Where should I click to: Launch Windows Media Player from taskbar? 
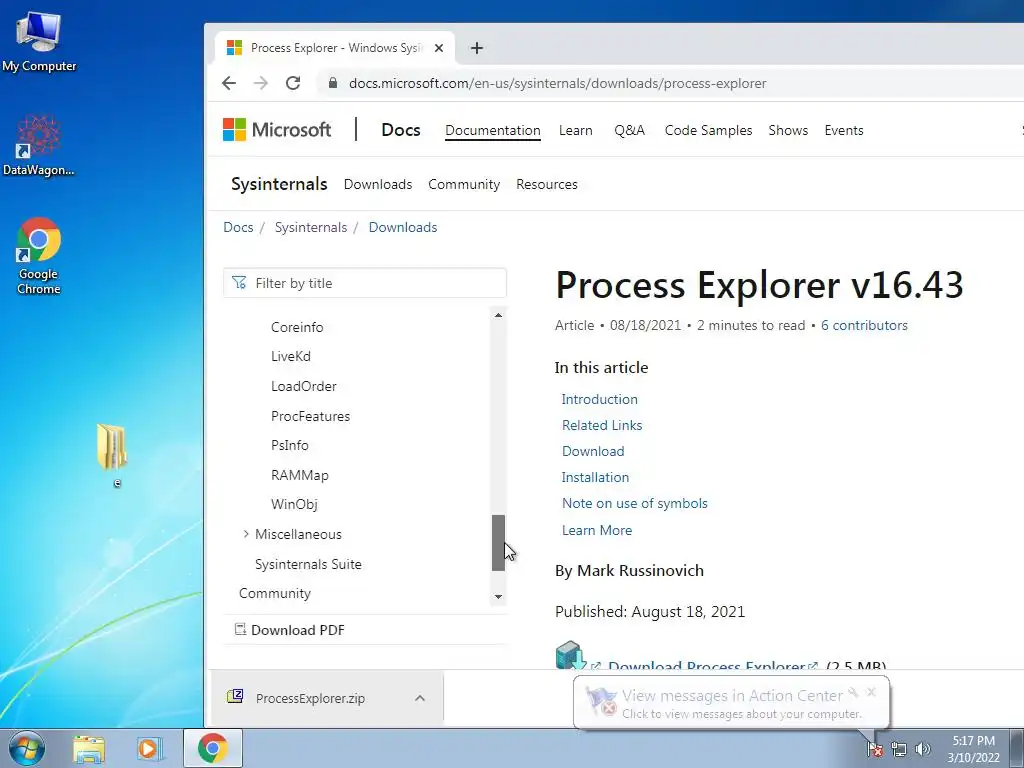click(x=149, y=748)
